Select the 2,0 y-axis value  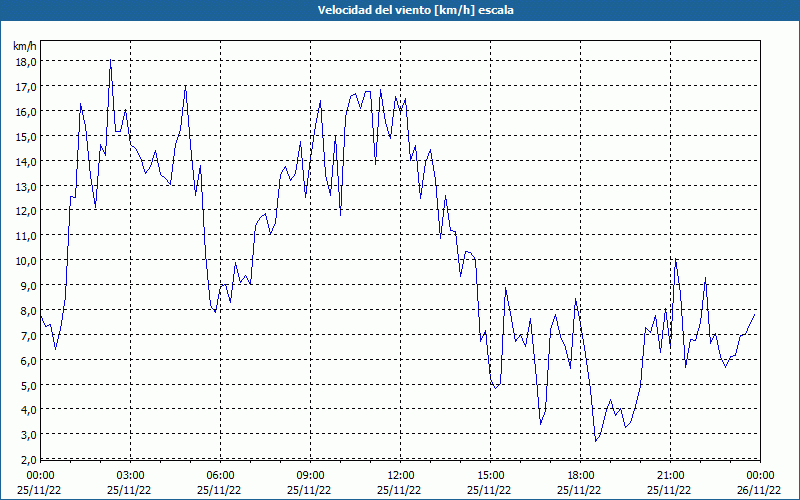29,460
